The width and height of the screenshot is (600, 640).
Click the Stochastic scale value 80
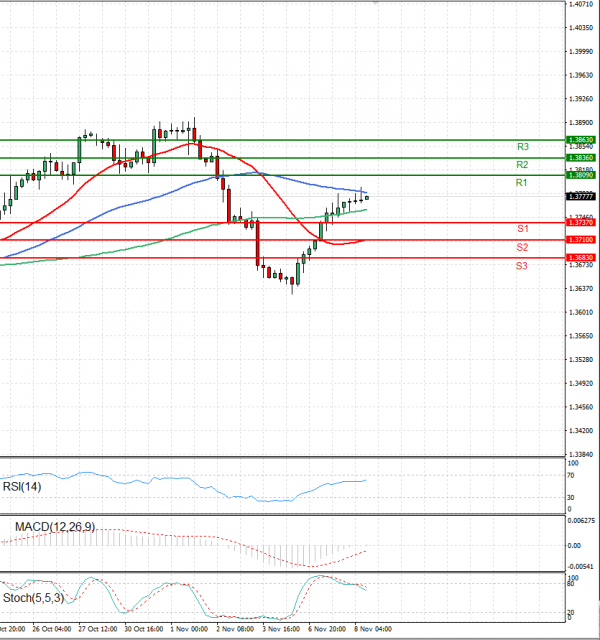[x=571, y=584]
